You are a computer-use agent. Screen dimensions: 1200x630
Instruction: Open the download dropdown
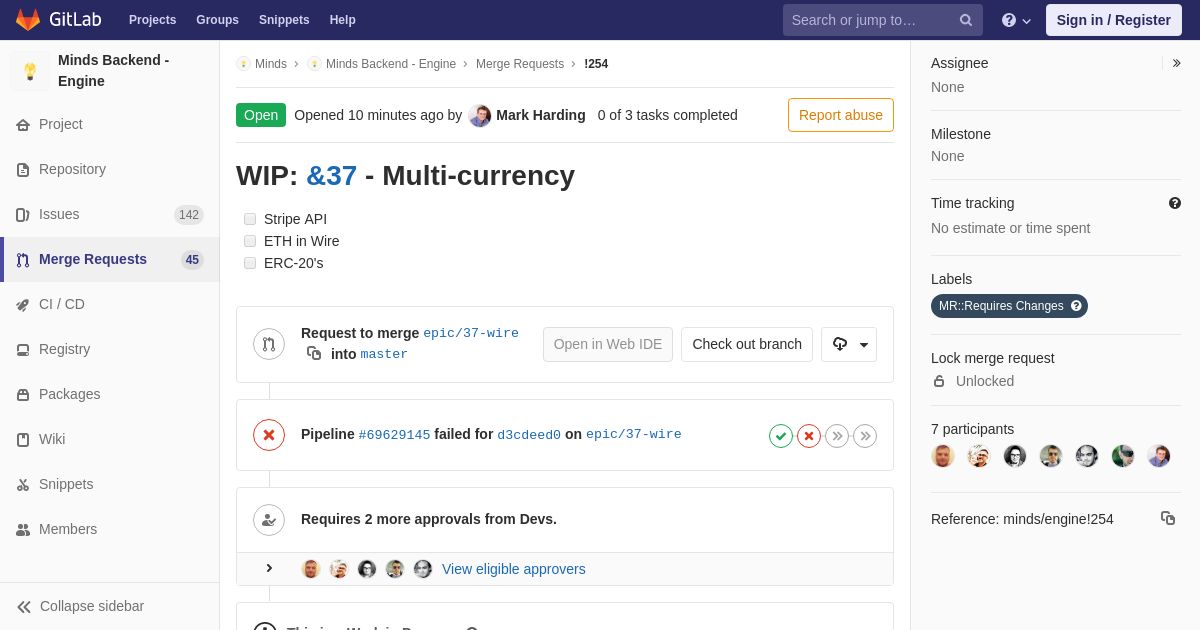coord(849,344)
